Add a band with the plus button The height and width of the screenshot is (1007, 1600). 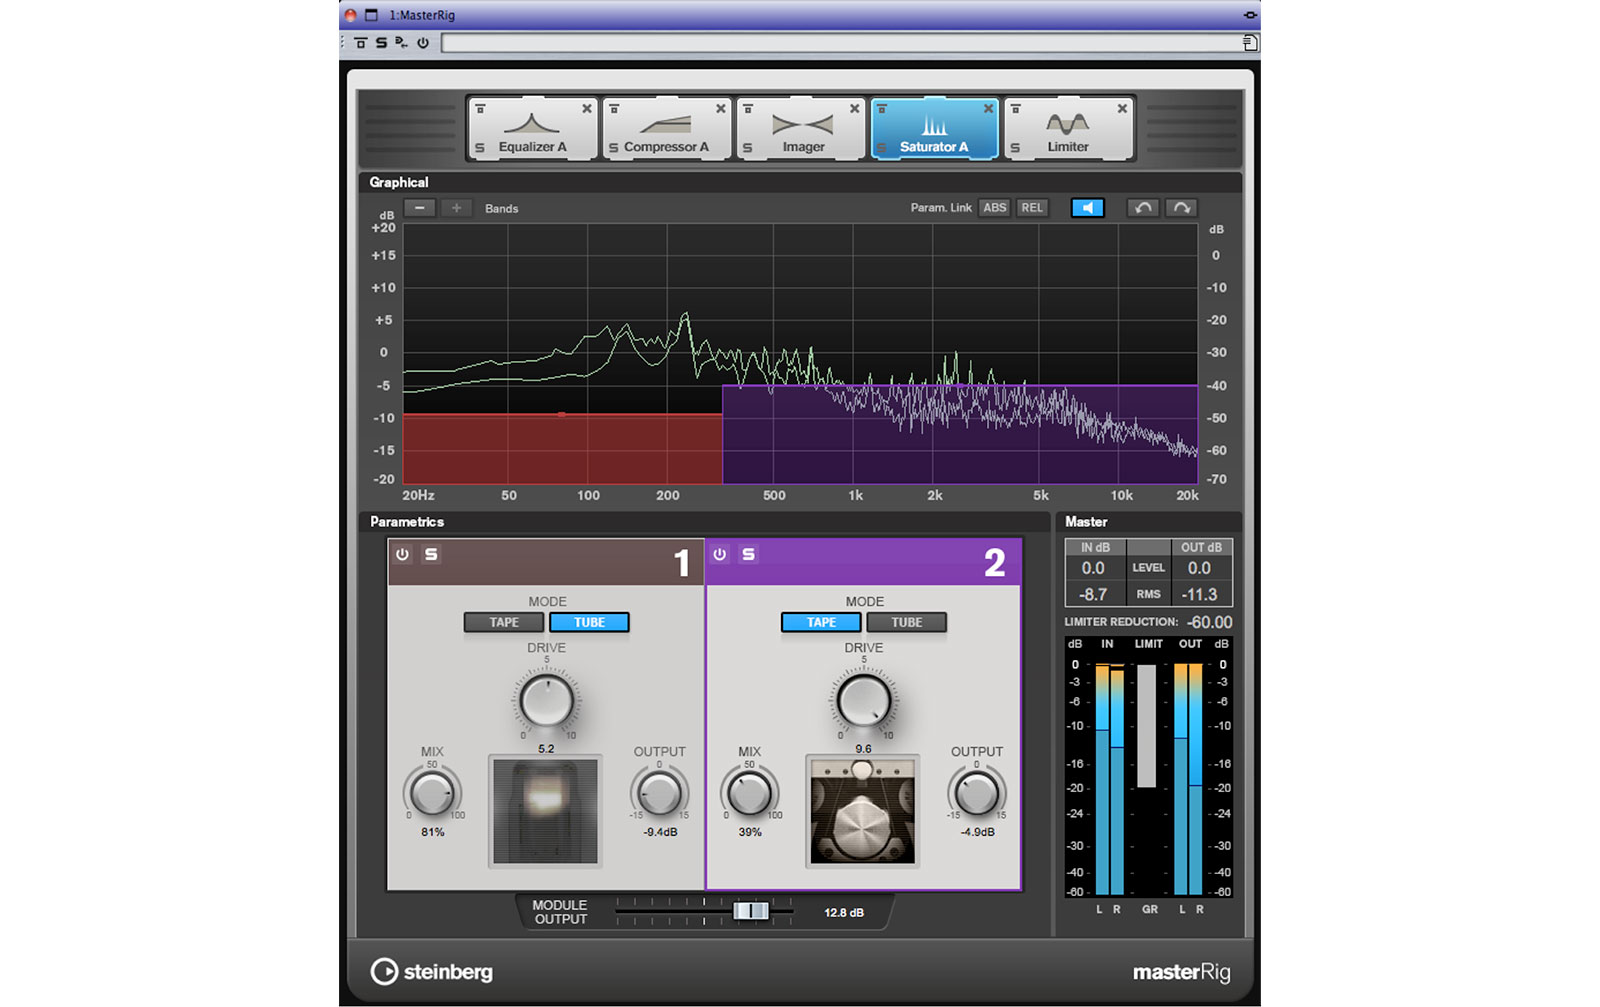(456, 208)
